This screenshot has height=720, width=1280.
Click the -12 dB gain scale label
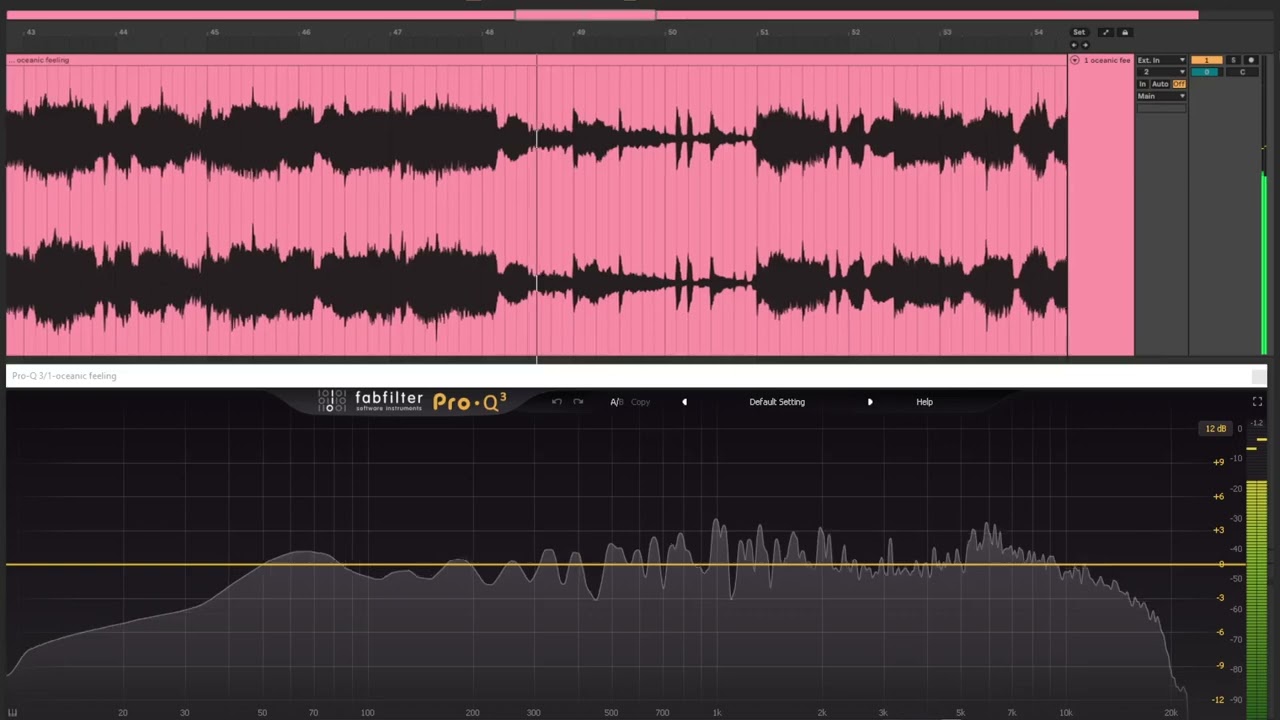(1218, 699)
